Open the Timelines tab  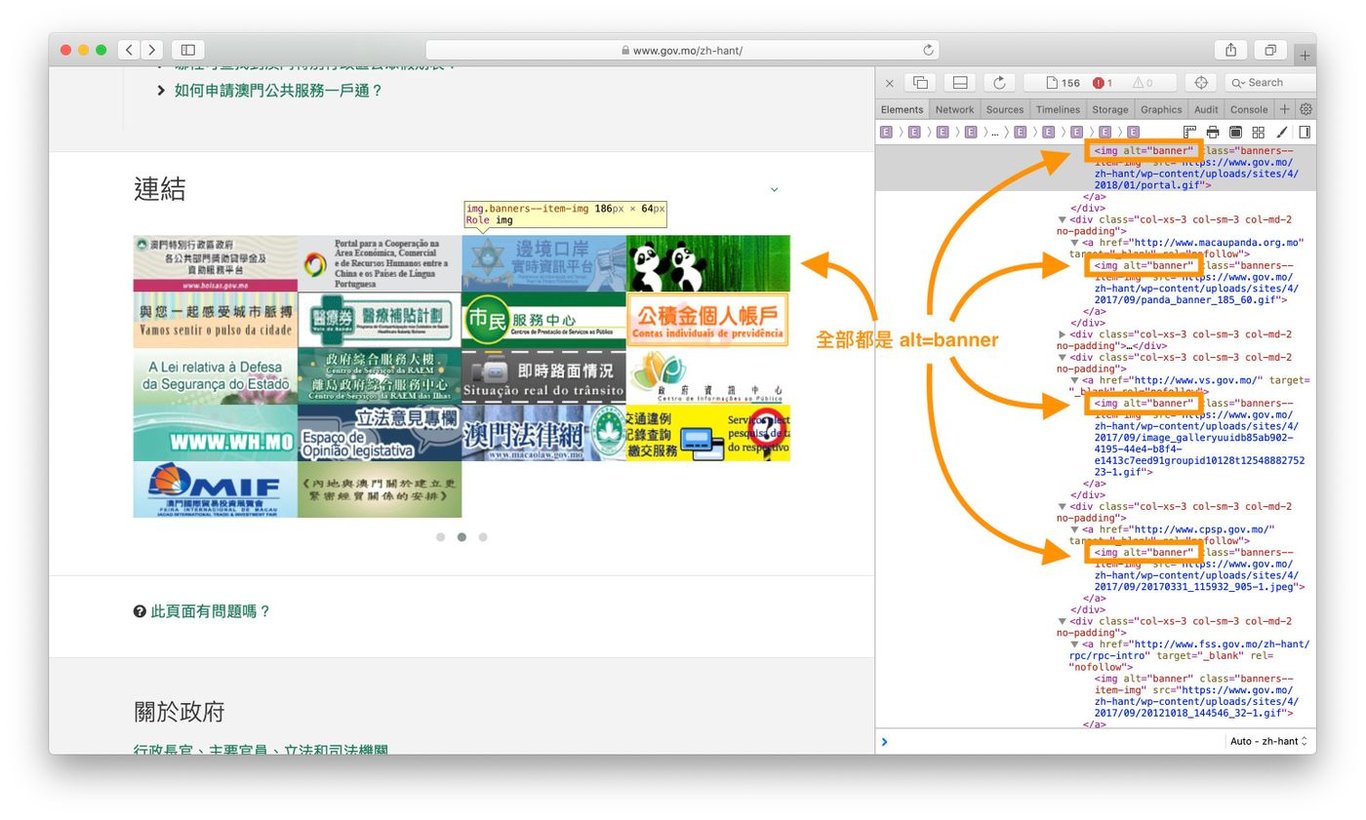(1058, 110)
